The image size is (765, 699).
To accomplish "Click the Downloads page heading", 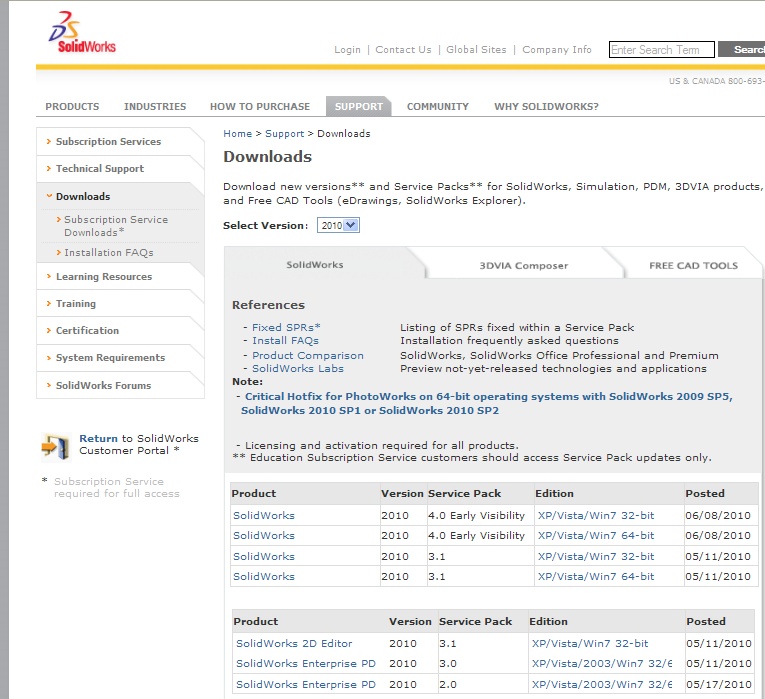I will [267, 157].
